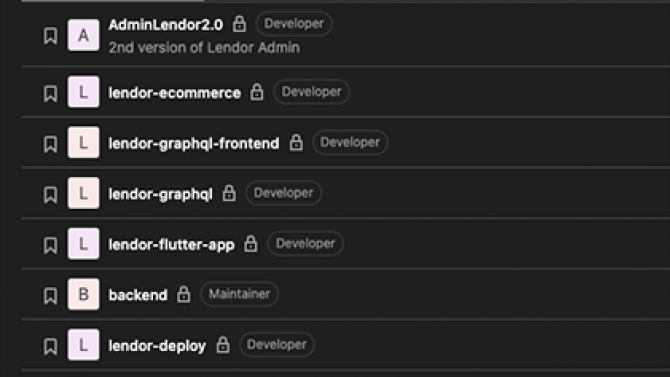Open the lendor-flutter-app project
The width and height of the screenshot is (670, 377).
171,244
